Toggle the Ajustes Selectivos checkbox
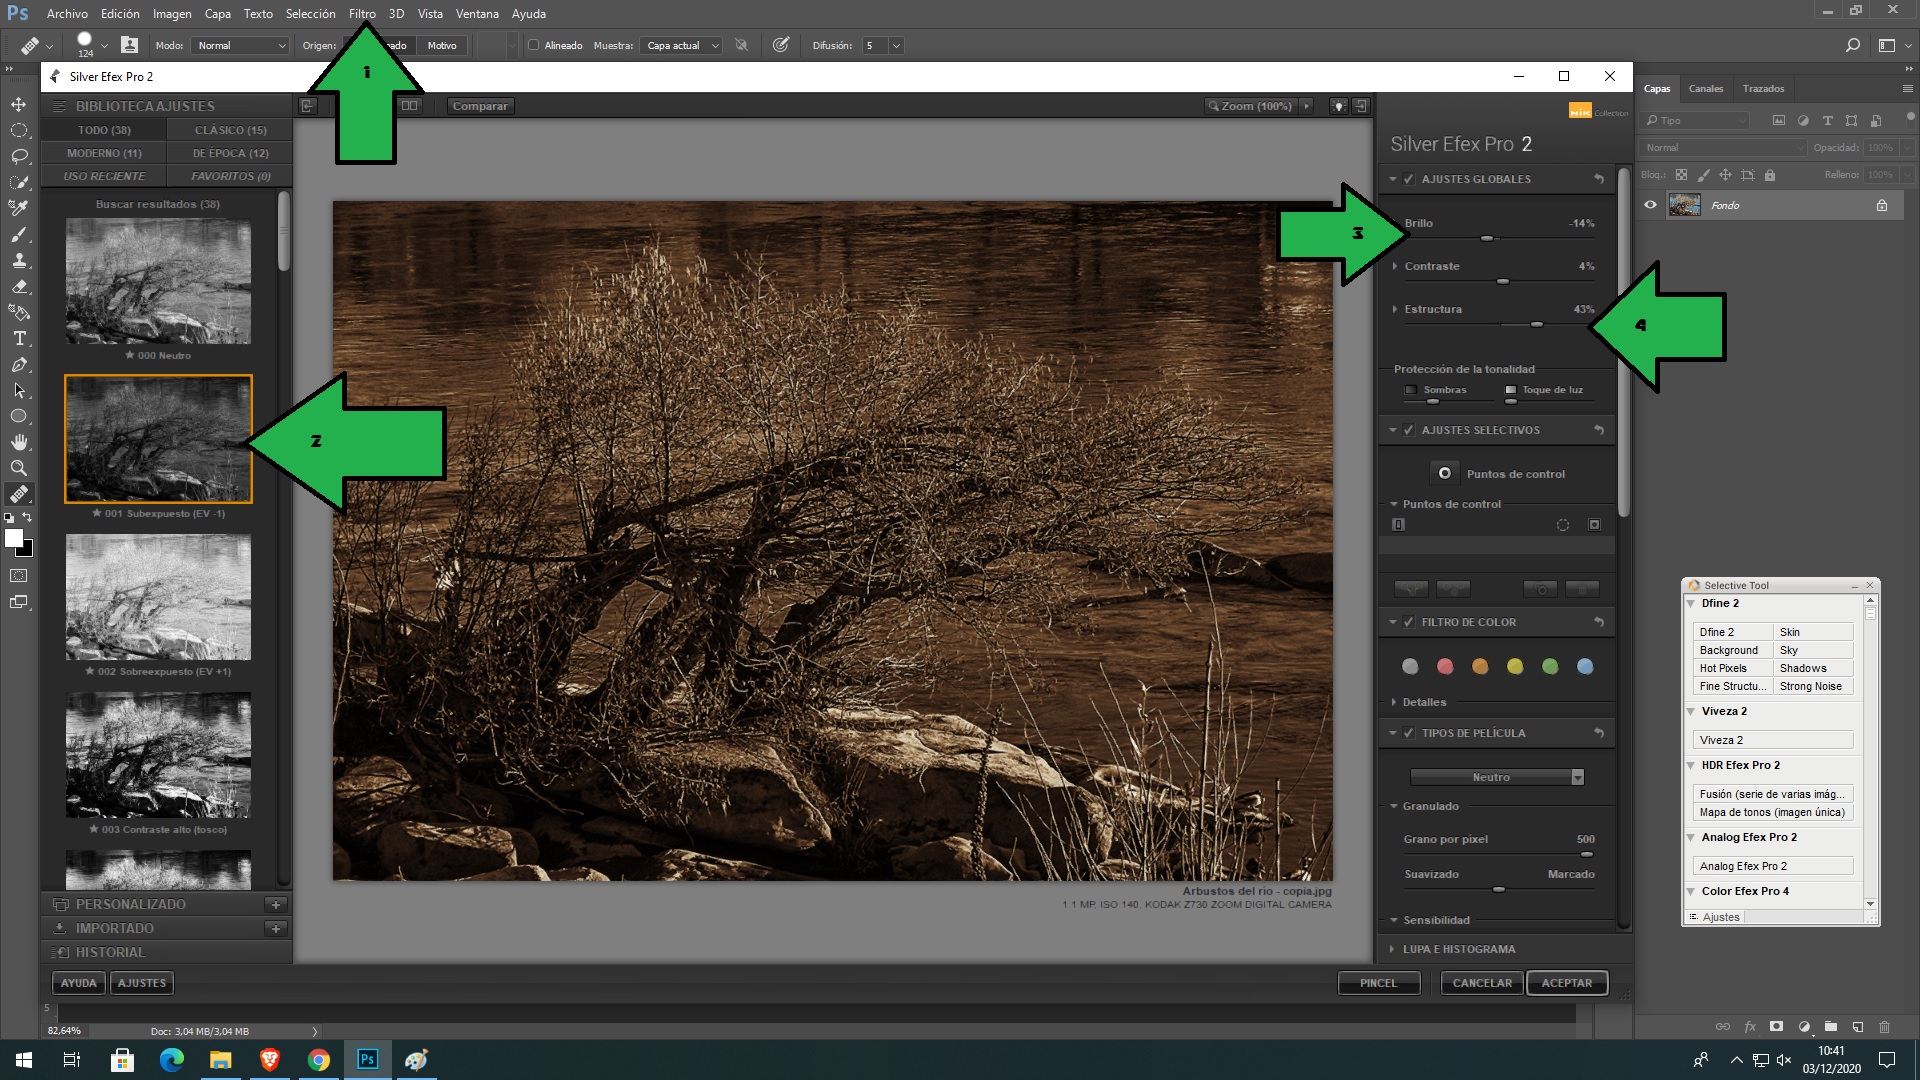 [x=1408, y=430]
